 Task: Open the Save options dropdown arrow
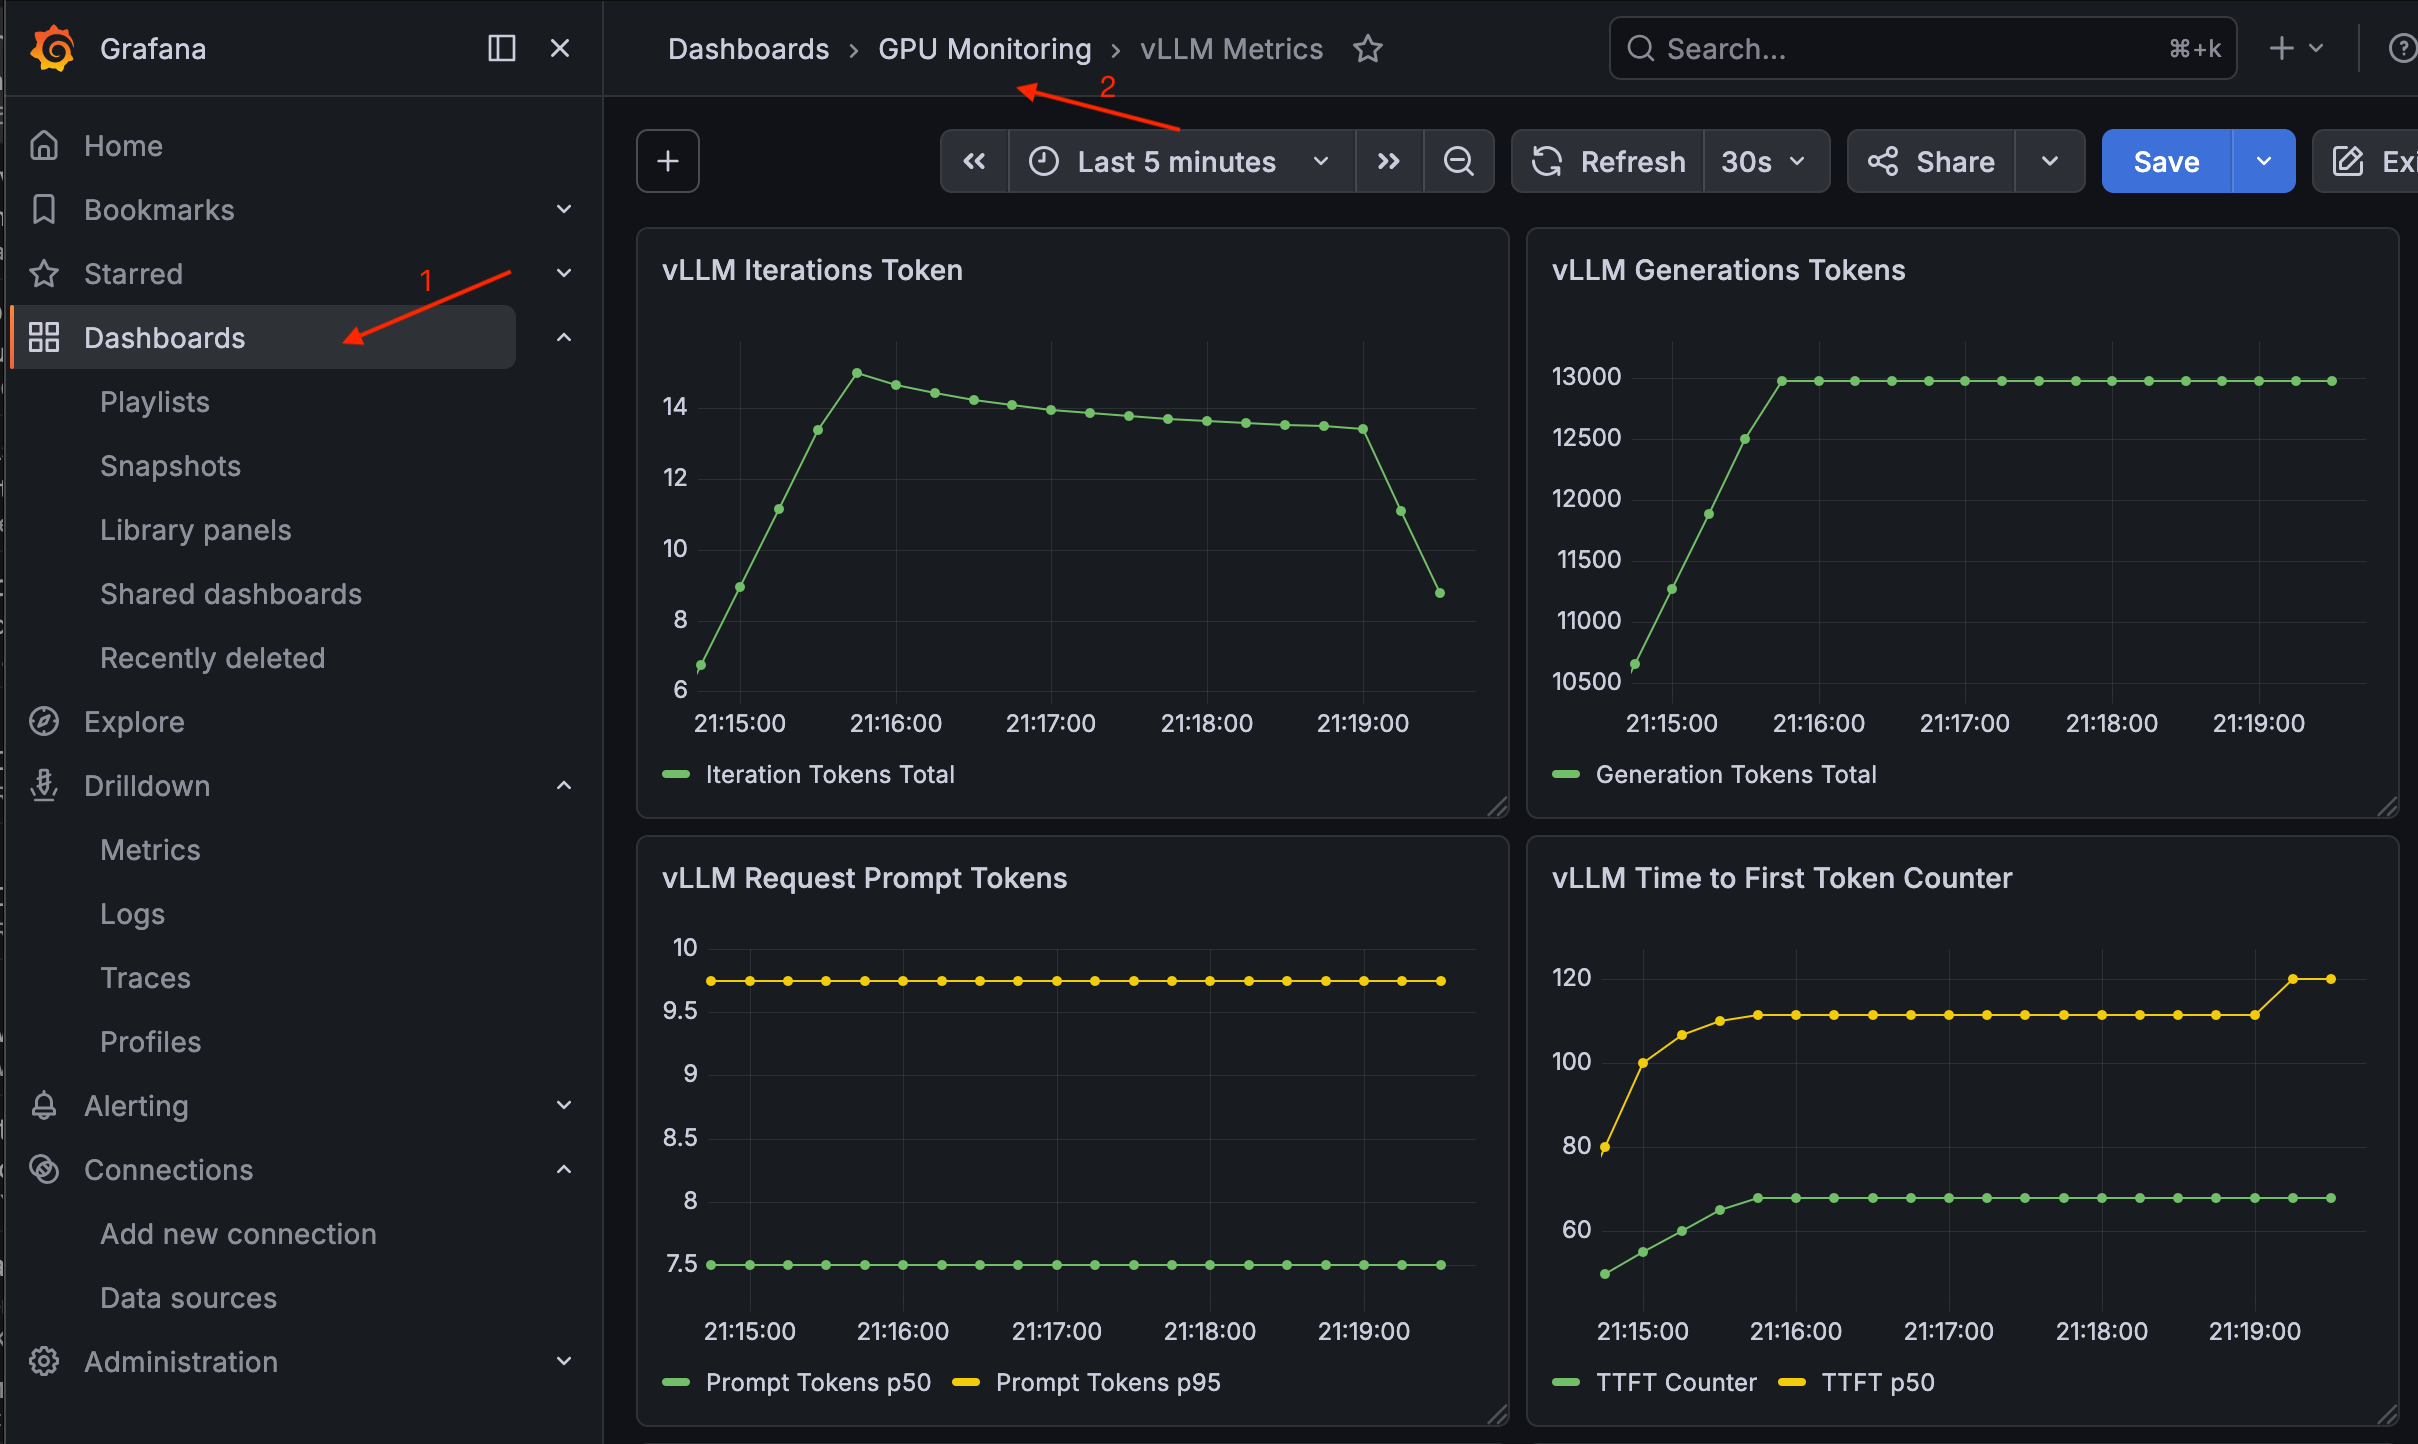point(2264,161)
